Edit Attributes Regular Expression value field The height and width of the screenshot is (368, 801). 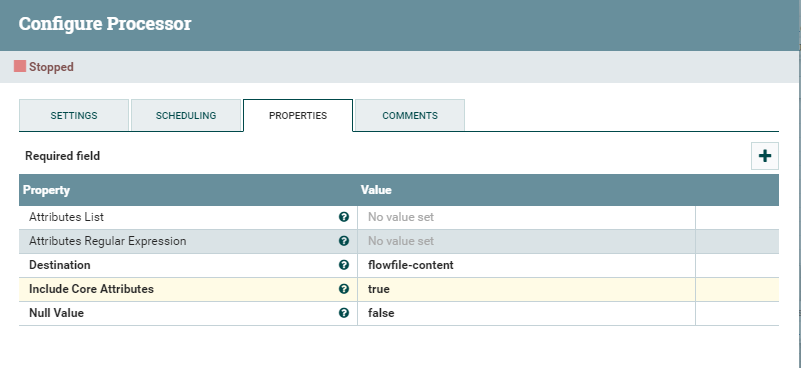526,241
